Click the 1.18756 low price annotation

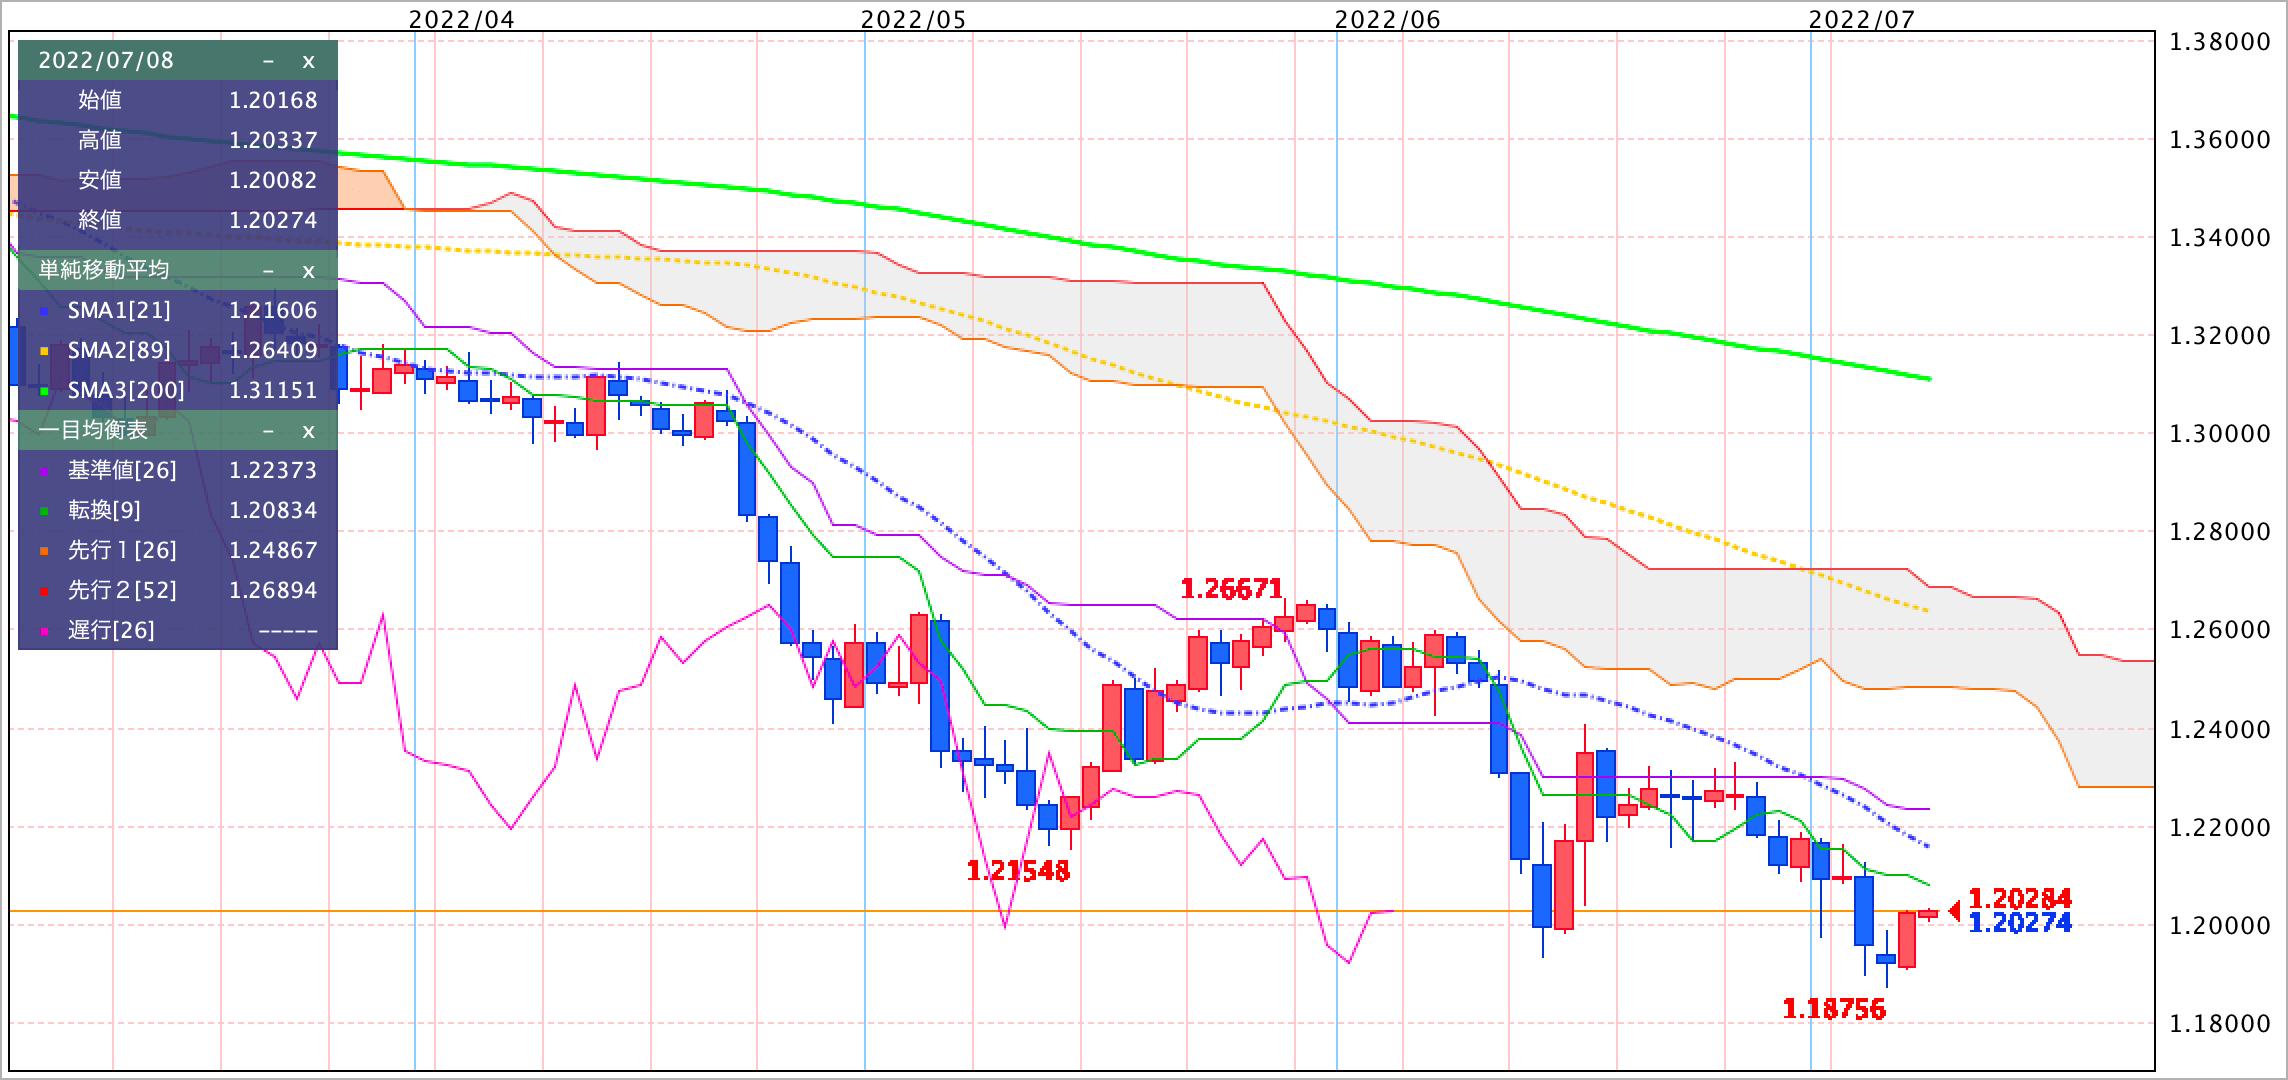1834,1009
